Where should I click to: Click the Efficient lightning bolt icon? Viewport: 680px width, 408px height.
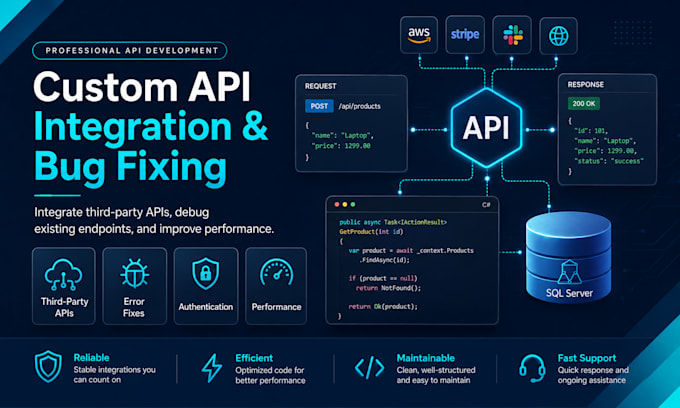(212, 368)
